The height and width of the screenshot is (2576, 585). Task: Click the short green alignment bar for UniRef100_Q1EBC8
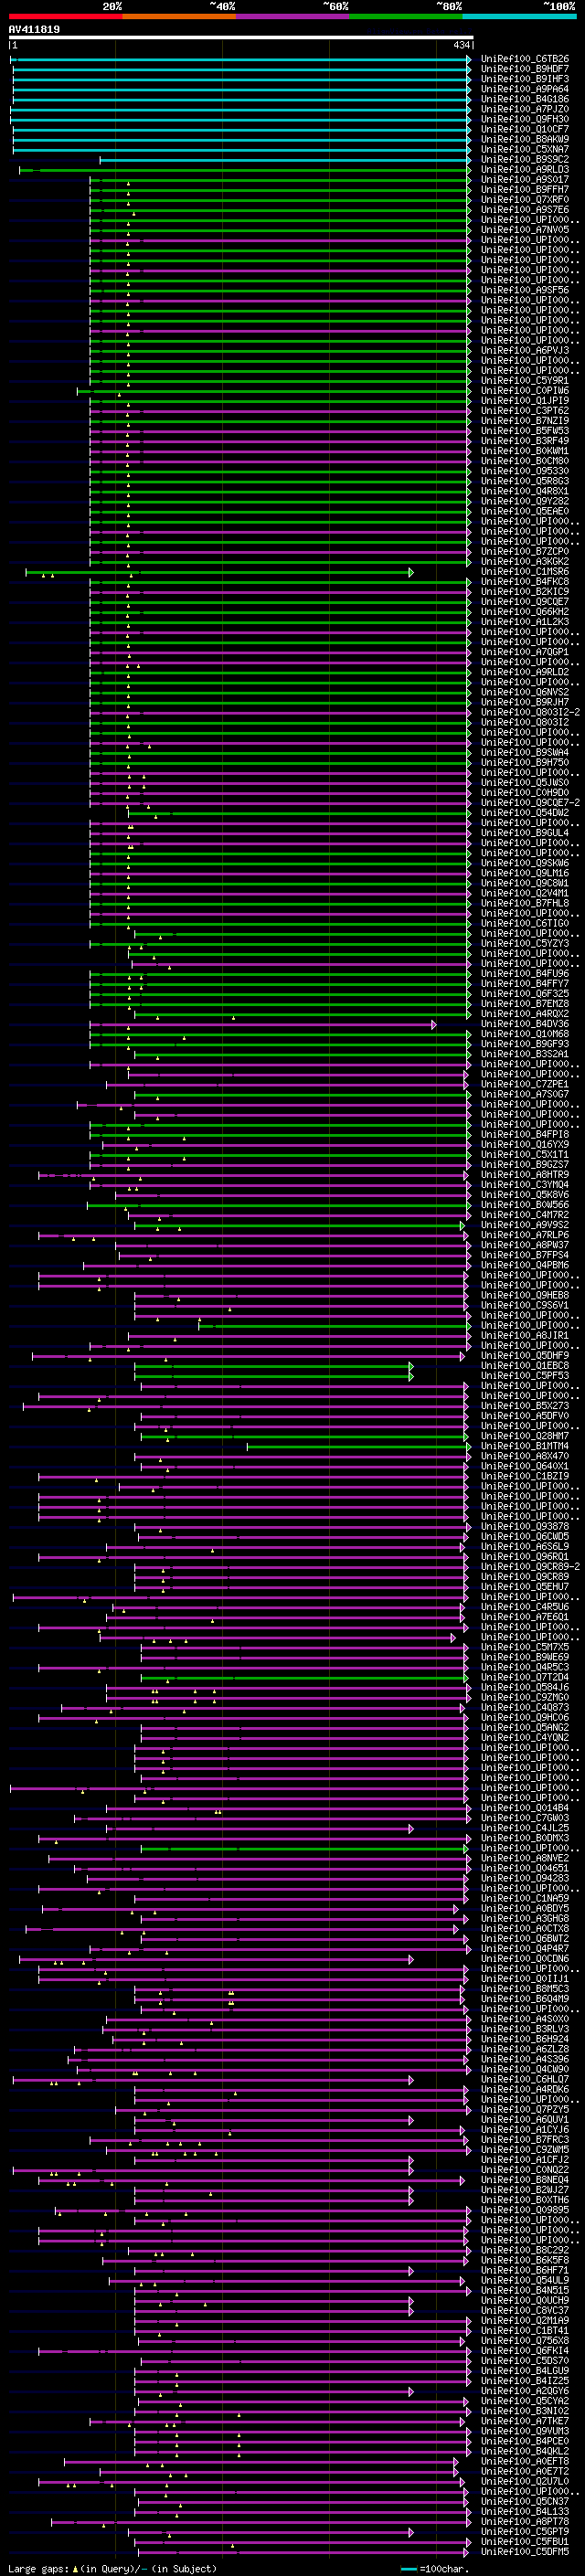click(x=273, y=1367)
